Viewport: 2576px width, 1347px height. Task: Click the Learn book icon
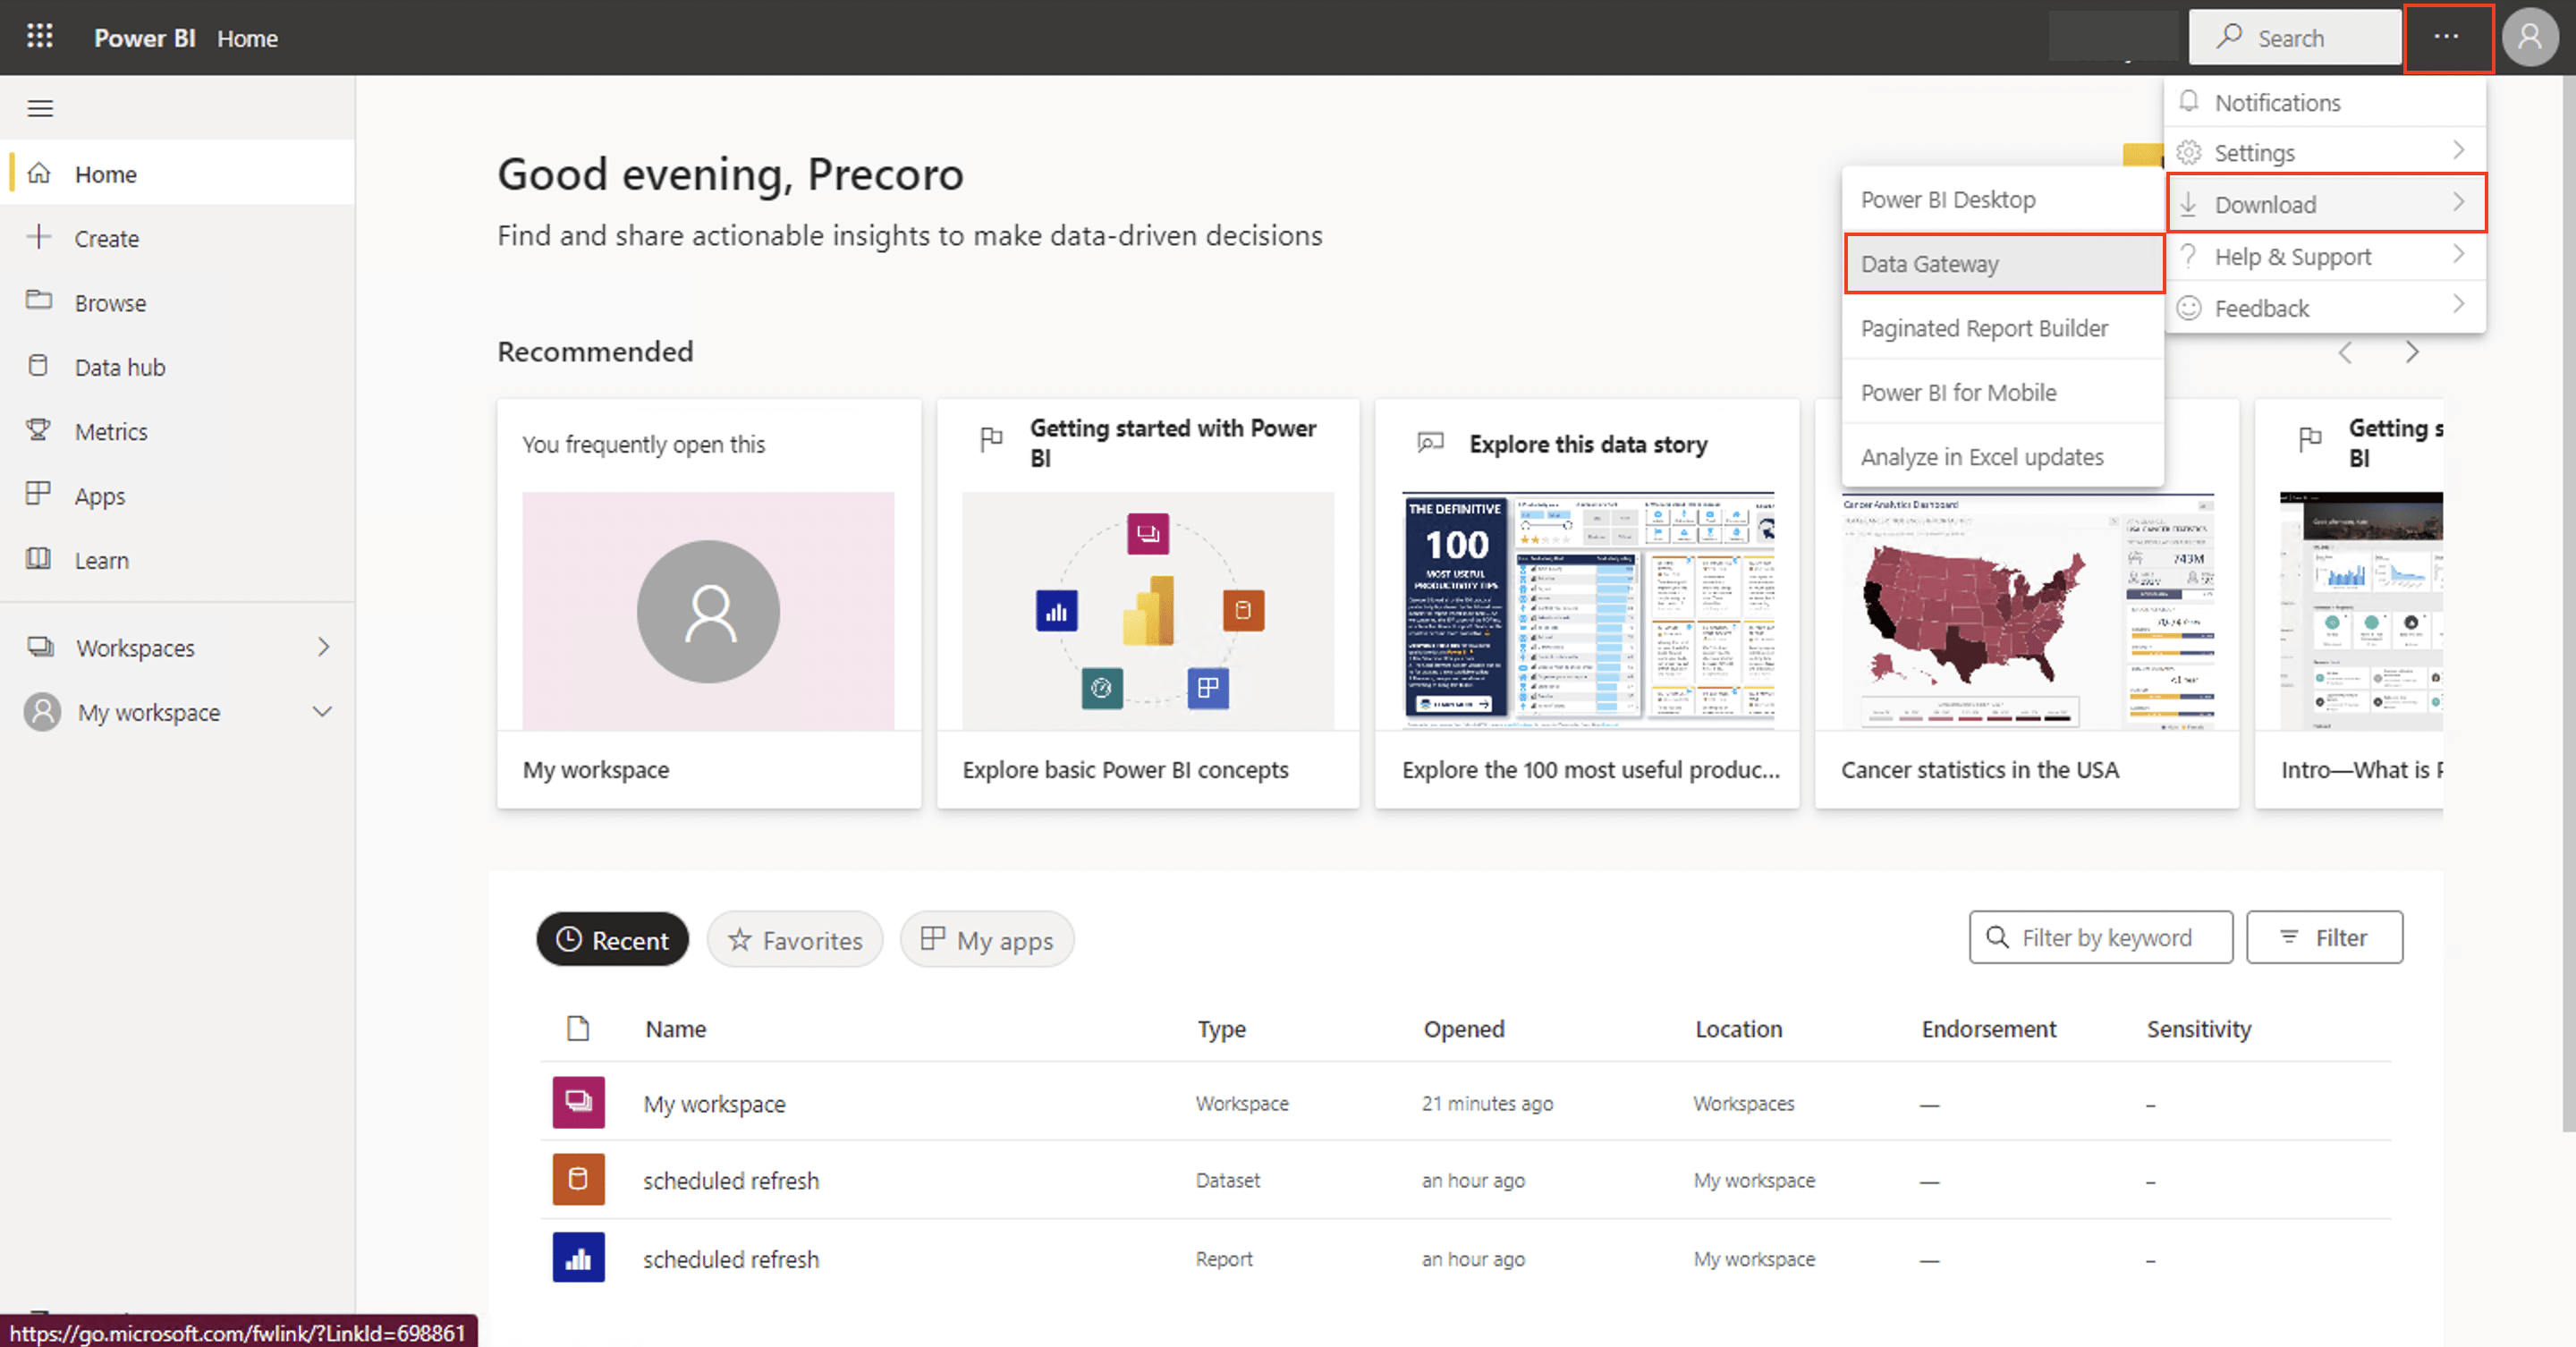(39, 559)
